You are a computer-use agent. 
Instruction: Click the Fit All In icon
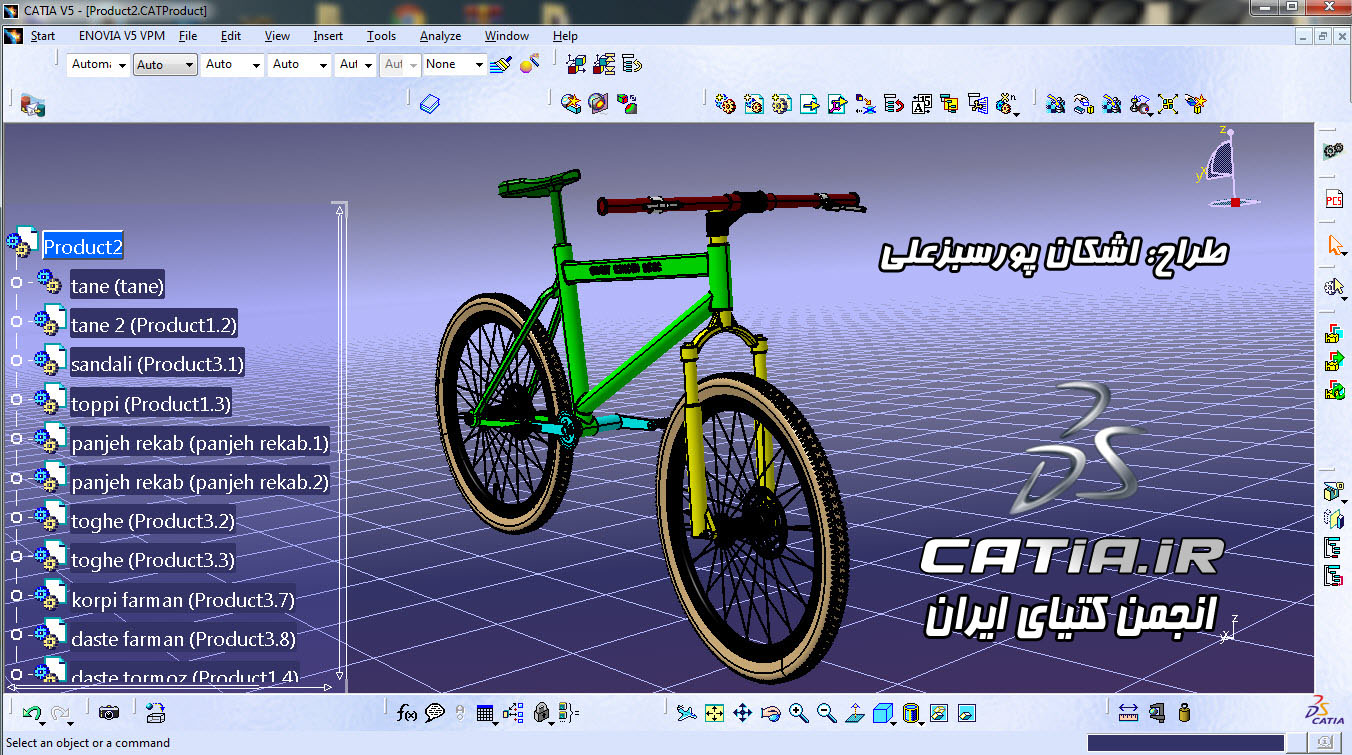714,712
